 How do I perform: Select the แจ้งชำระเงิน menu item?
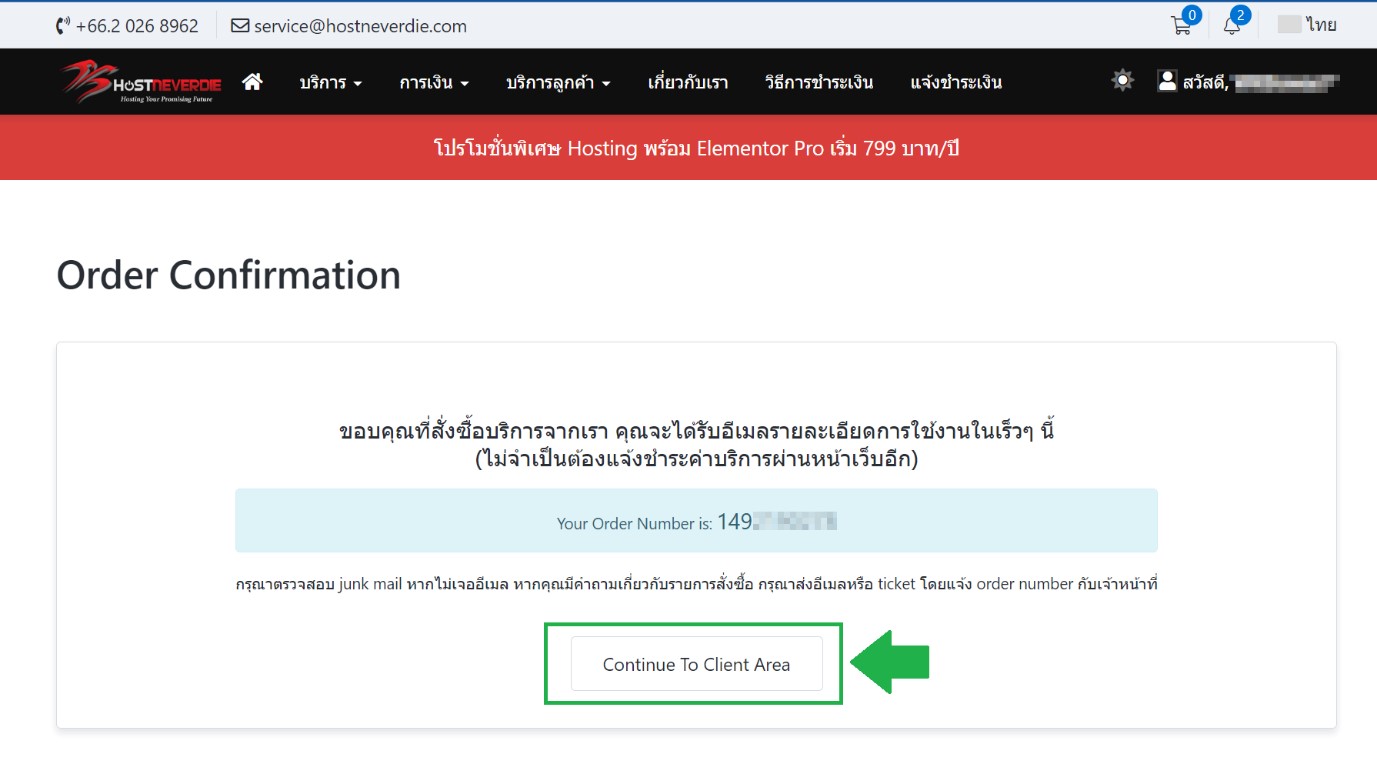tap(956, 83)
